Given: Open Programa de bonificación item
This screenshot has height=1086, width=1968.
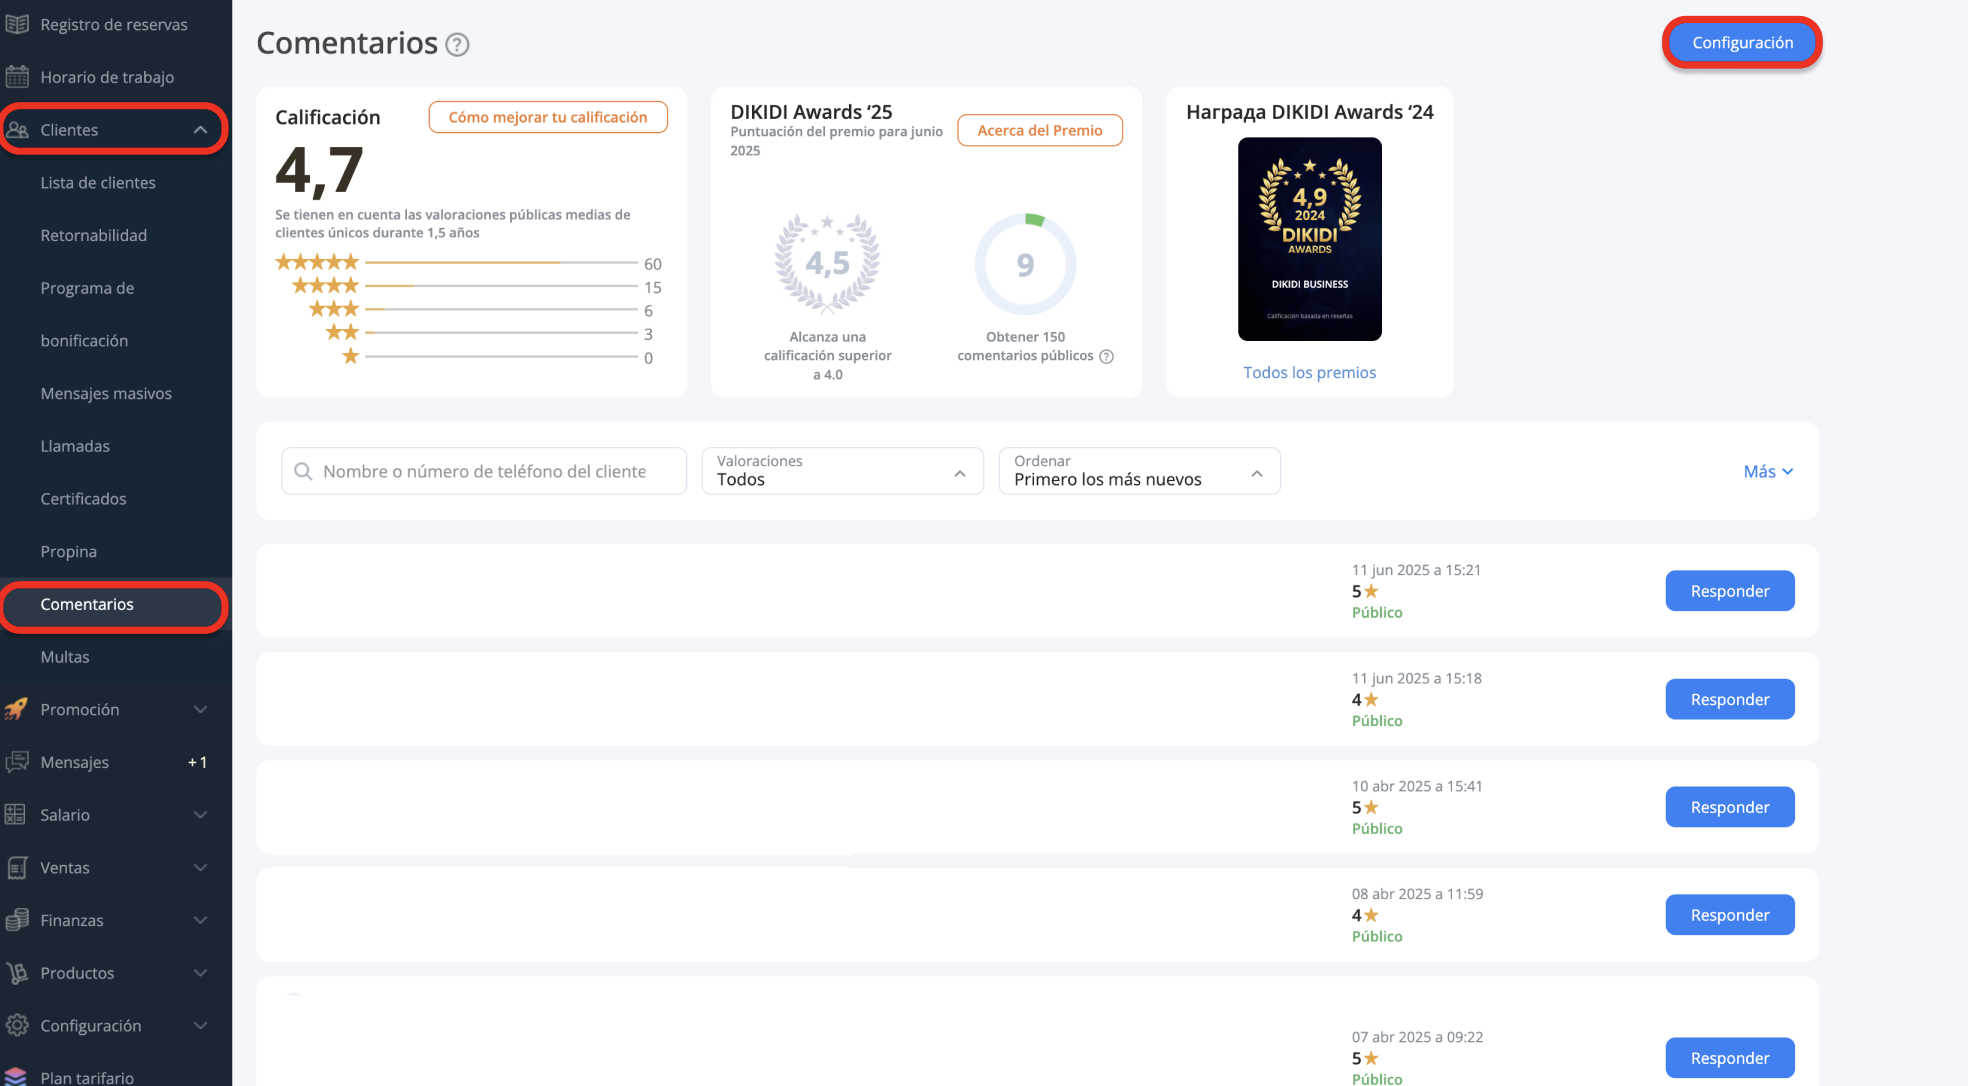Looking at the screenshot, I should click(87, 314).
